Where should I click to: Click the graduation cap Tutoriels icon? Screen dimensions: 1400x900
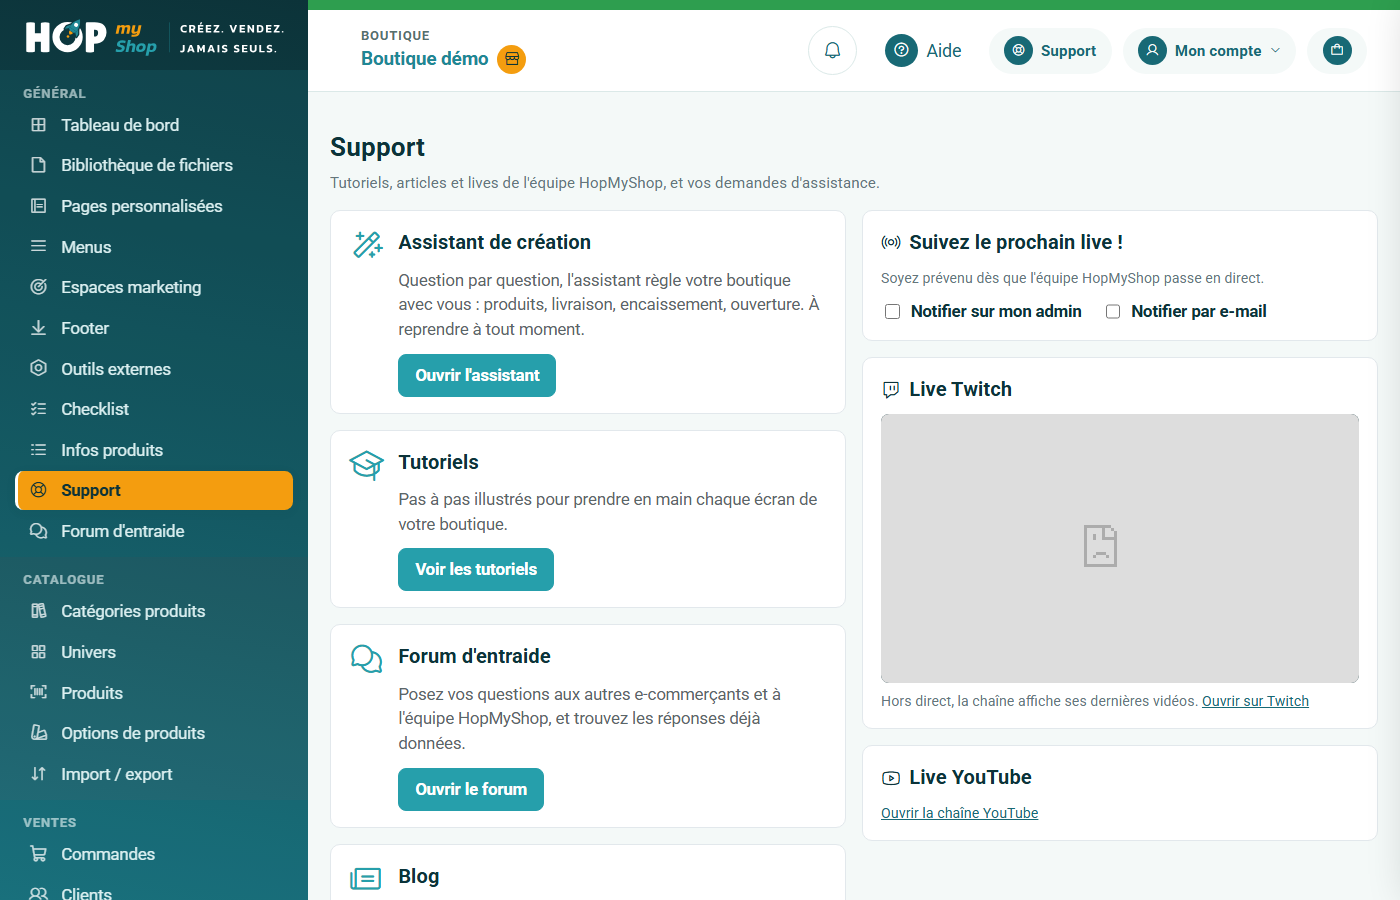coord(367,464)
